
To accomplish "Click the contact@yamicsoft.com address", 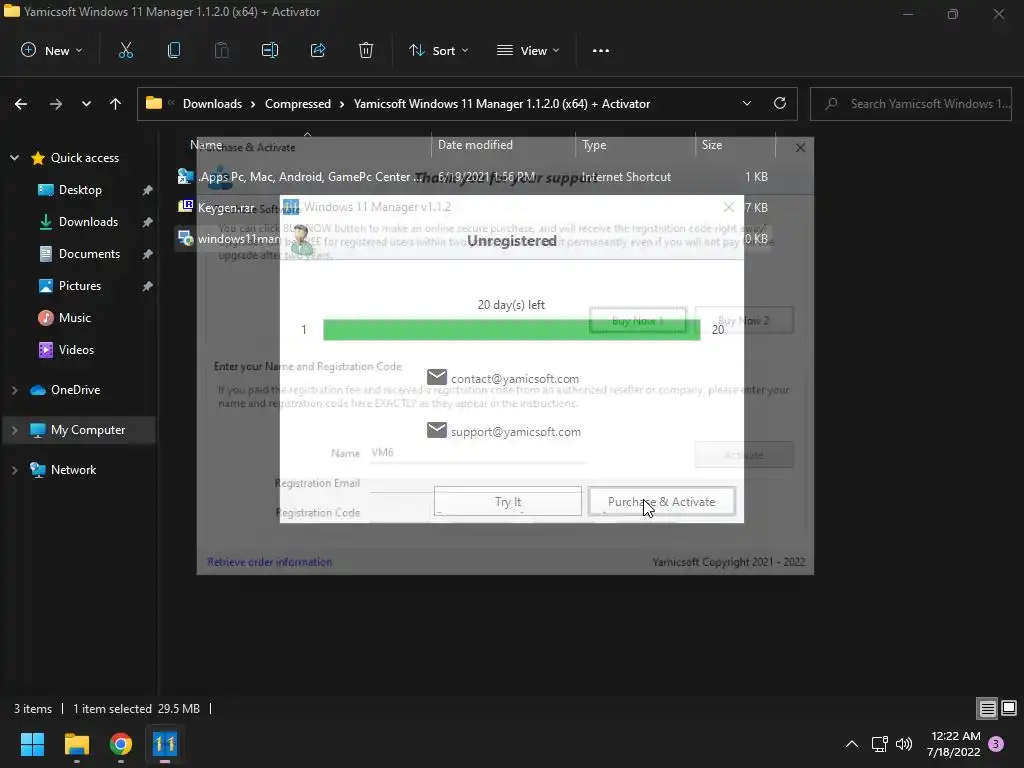I will tap(515, 379).
